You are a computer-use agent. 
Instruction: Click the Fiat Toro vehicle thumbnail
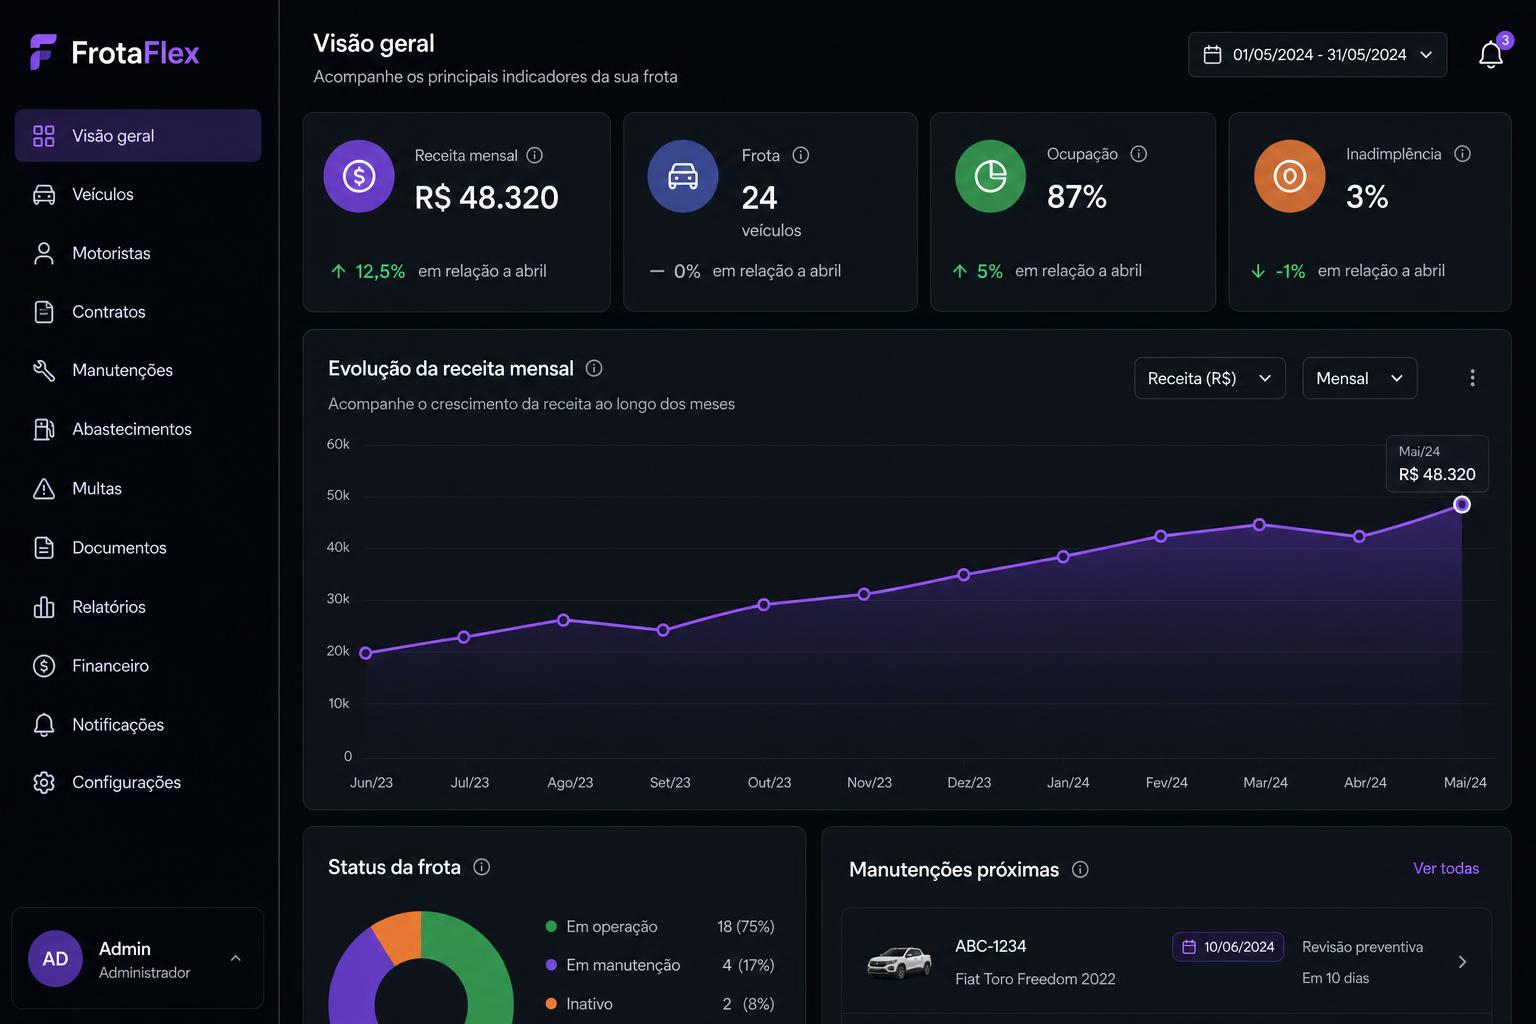899,962
